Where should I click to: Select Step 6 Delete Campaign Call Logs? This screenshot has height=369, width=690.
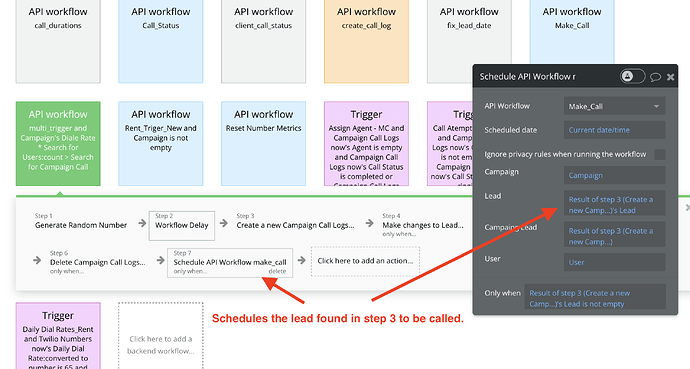tap(97, 262)
